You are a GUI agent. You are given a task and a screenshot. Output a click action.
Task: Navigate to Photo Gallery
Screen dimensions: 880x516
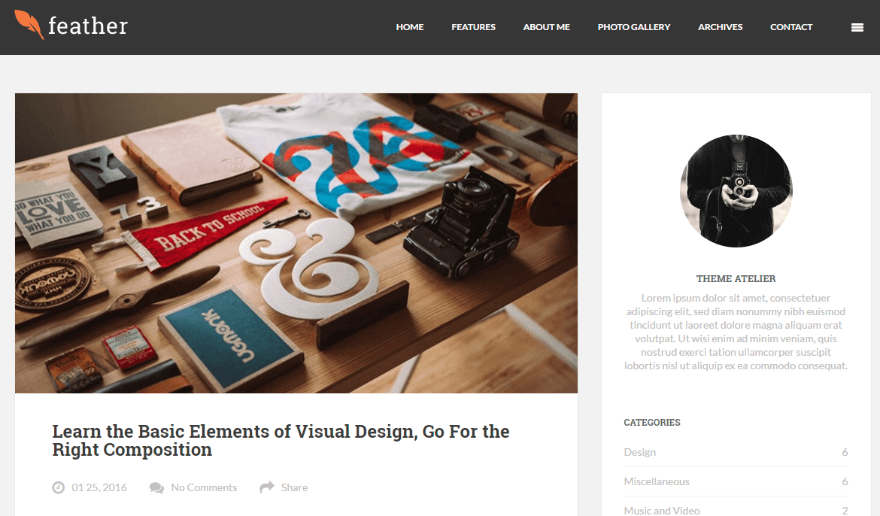tap(634, 27)
